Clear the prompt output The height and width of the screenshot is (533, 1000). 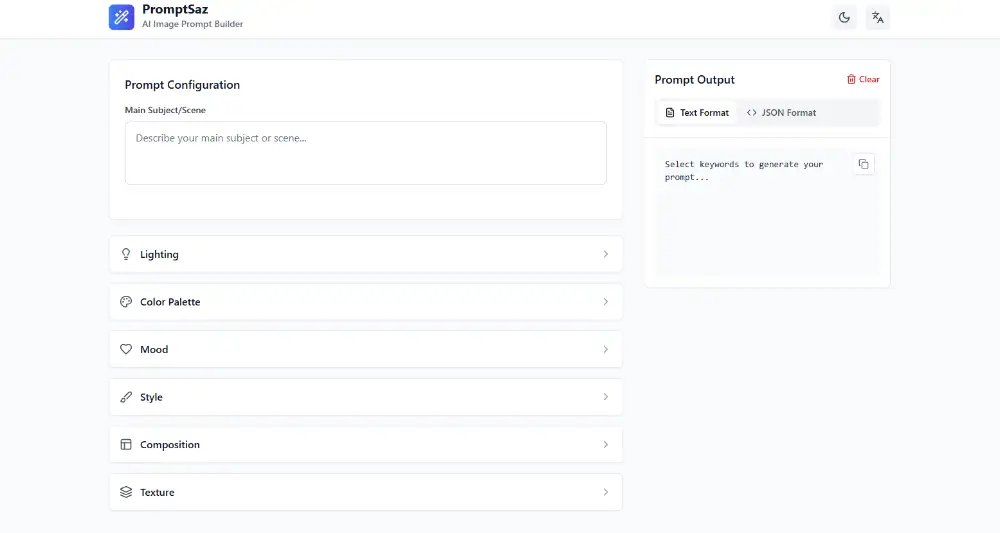(863, 80)
